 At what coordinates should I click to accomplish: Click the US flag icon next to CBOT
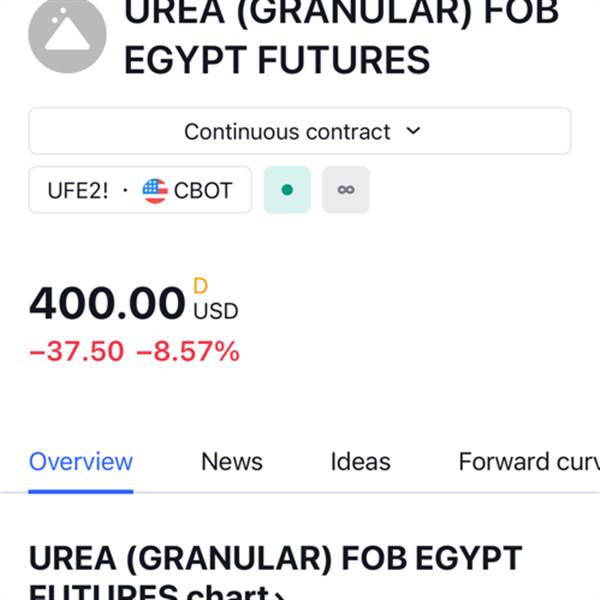tap(155, 191)
